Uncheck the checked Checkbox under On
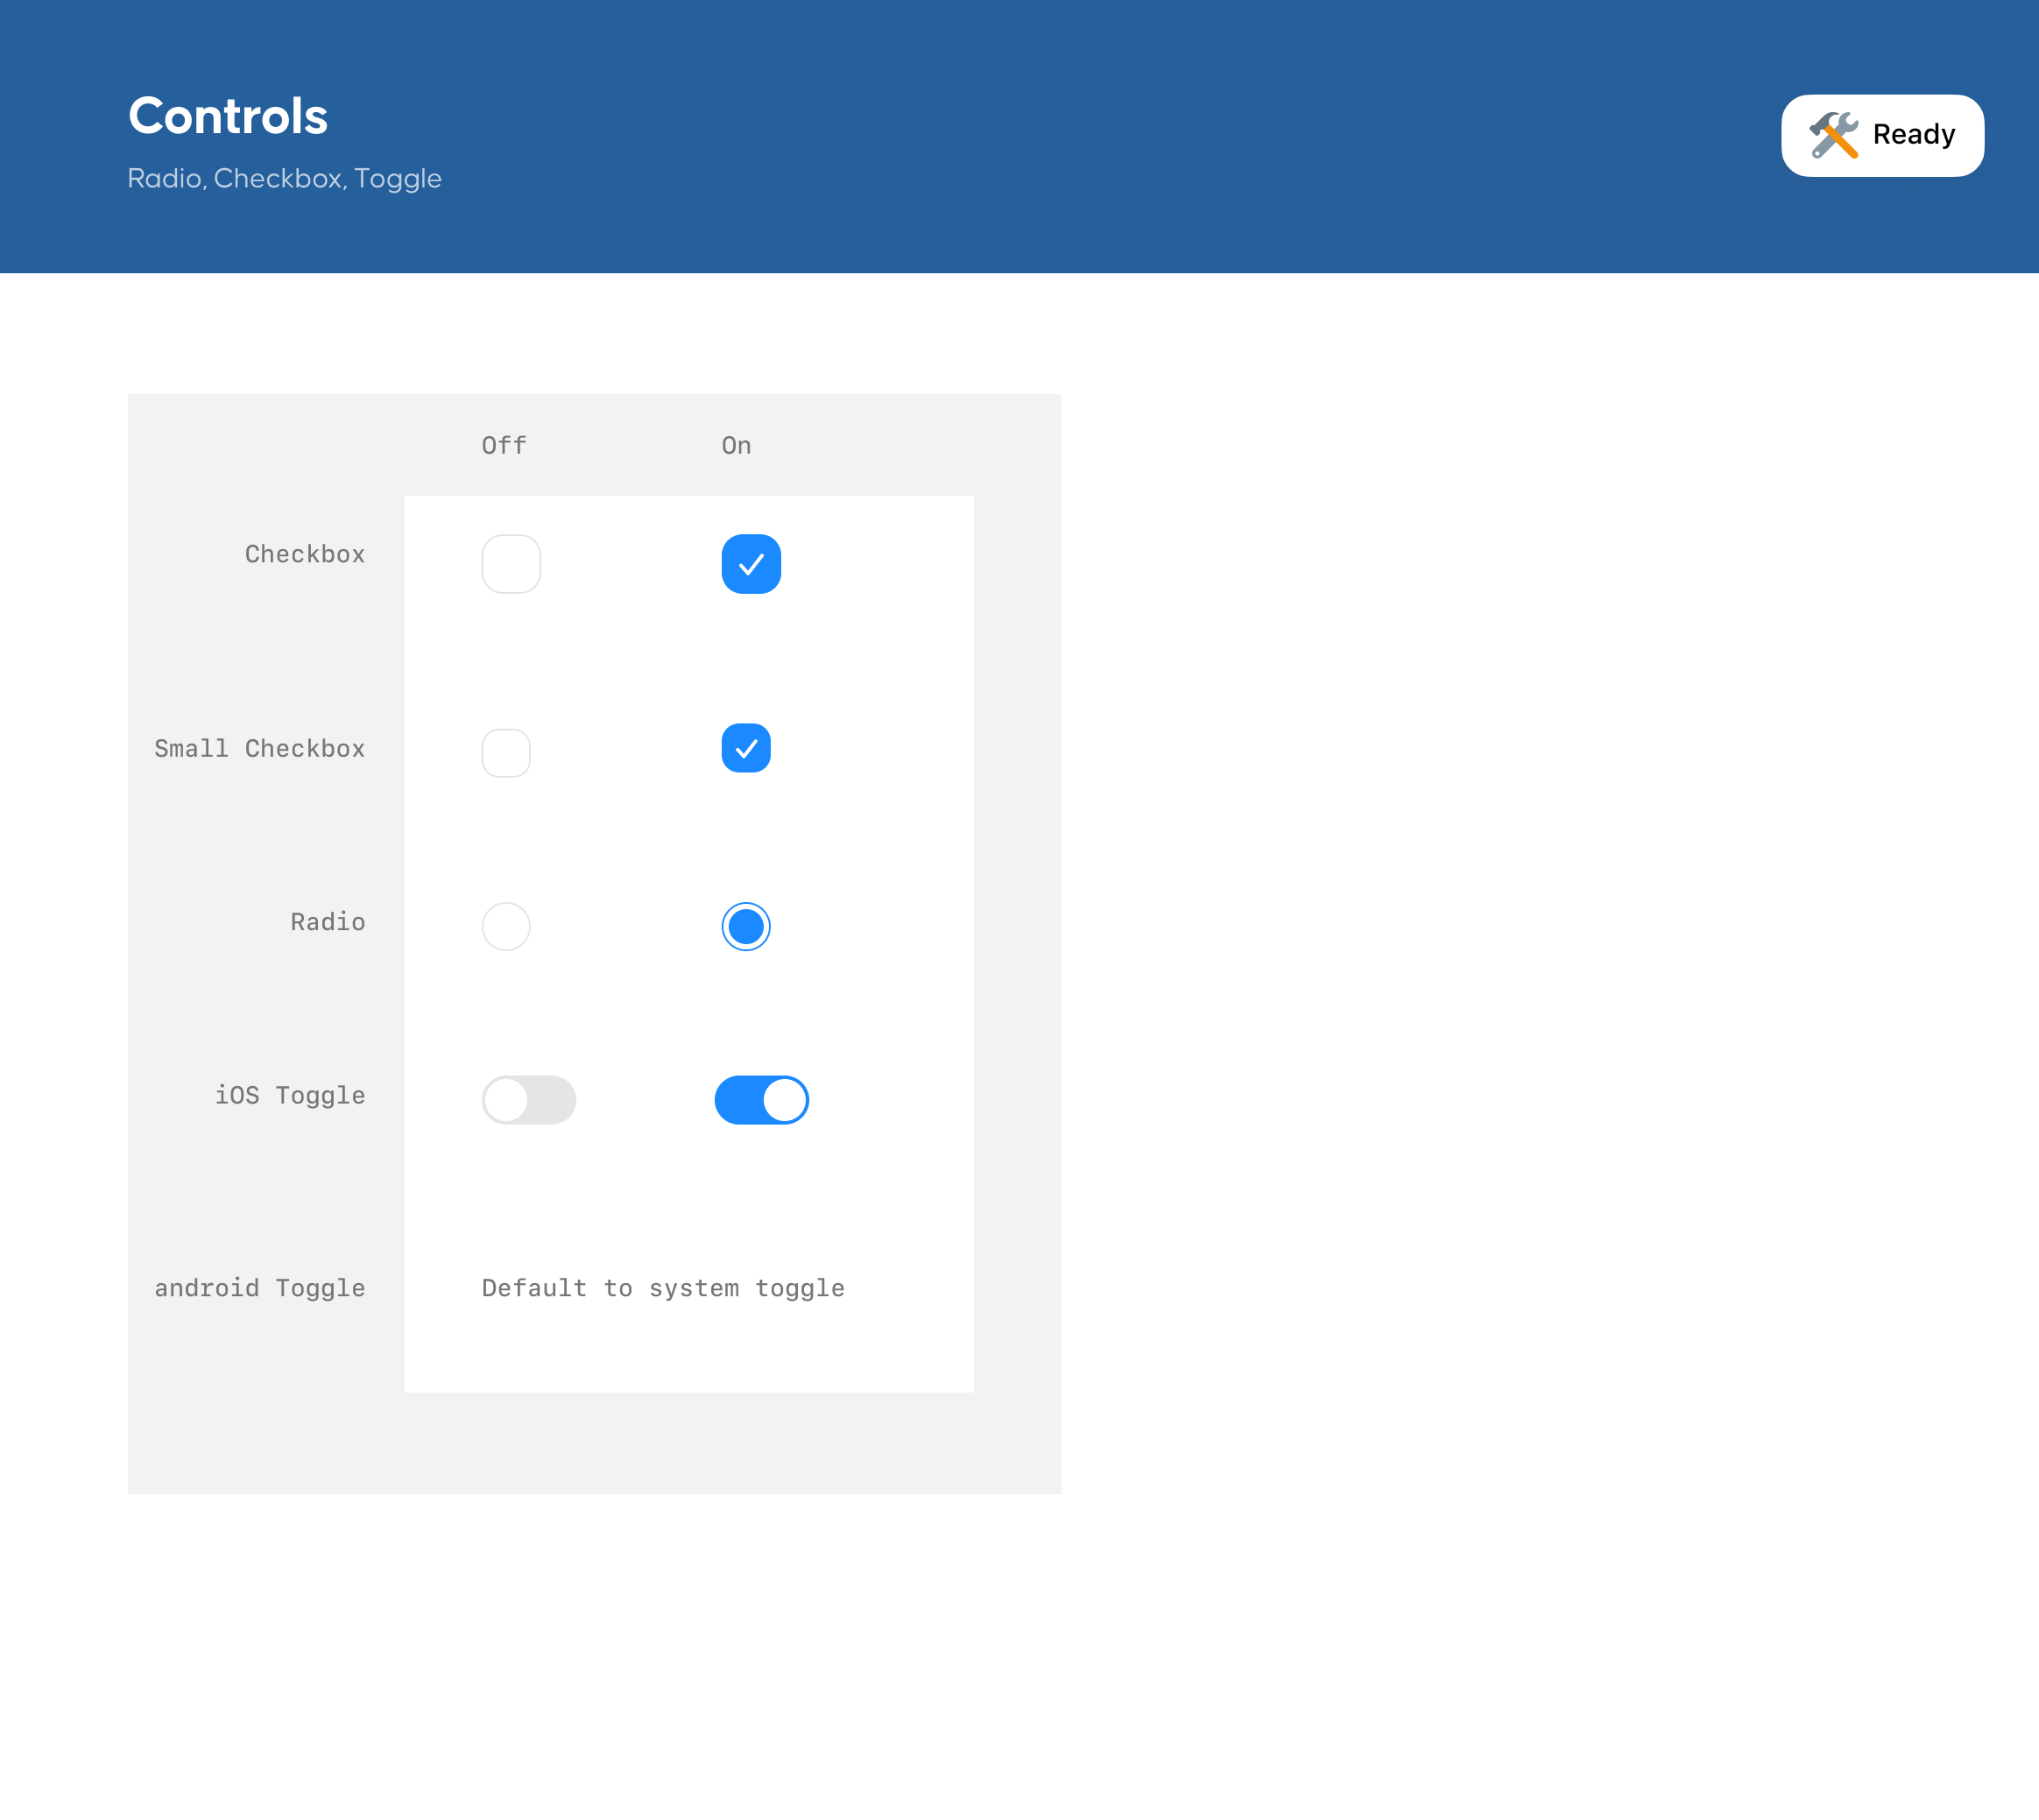 click(751, 564)
